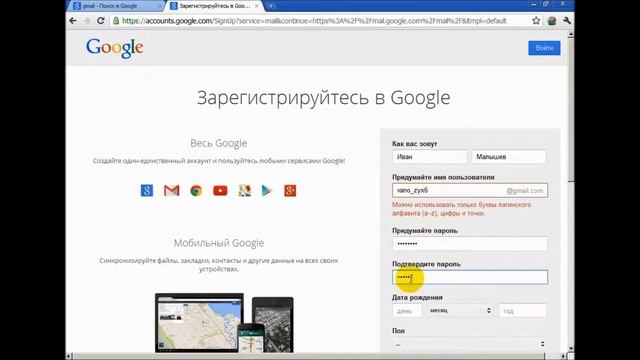Click horizontal scrollbar right arrow
Viewport: 640px width, 360px height.
[x=563, y=356]
